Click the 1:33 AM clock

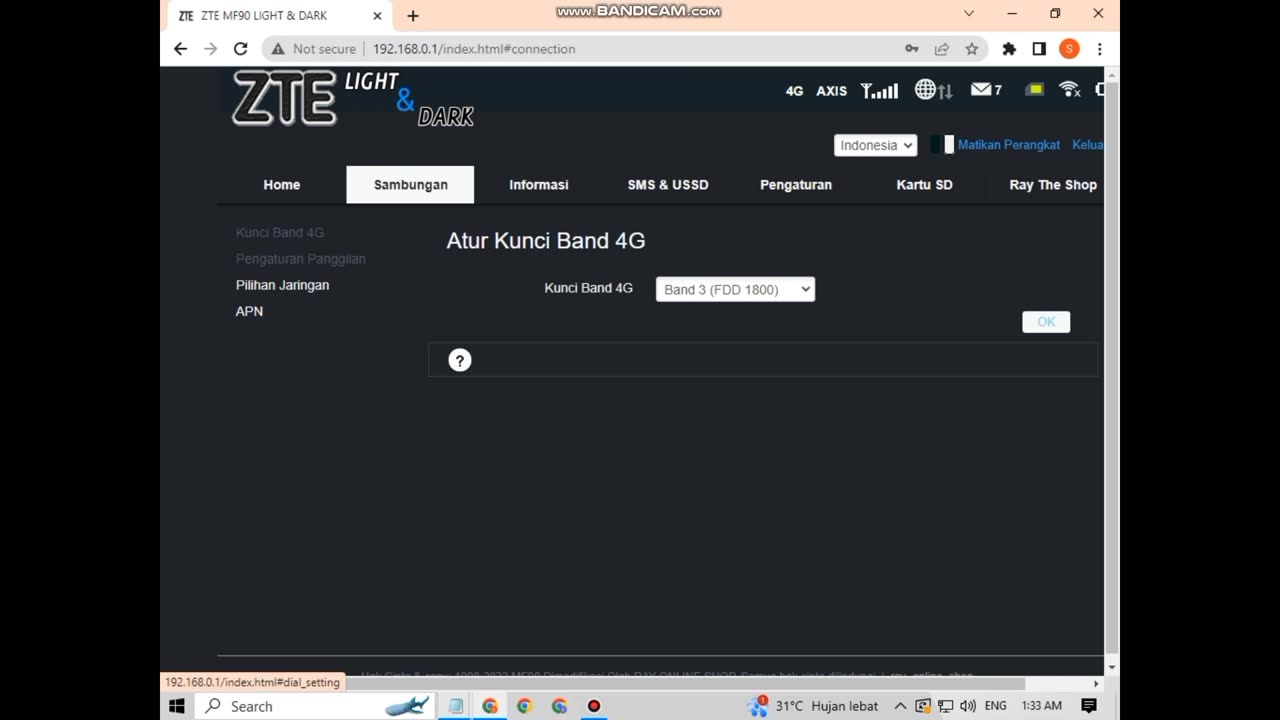point(1041,706)
